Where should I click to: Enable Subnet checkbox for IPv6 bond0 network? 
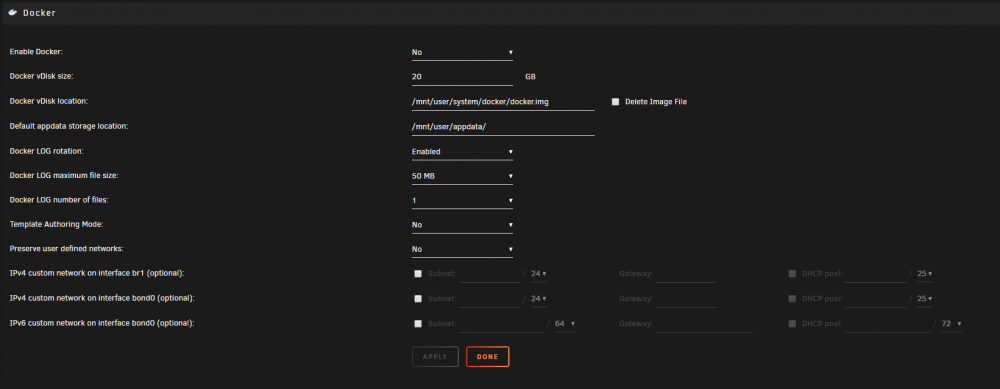pos(418,323)
